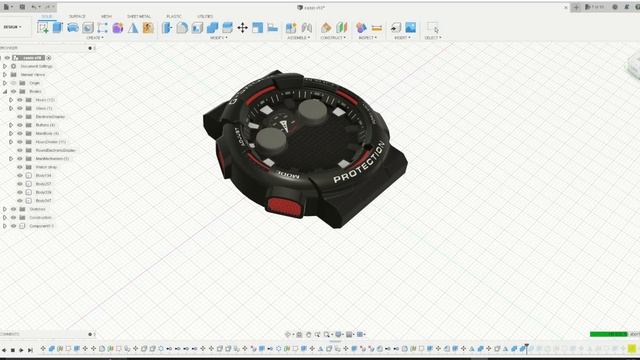Open Display Settings in navigation bar
640x360 pixels.
pyautogui.click(x=339, y=334)
